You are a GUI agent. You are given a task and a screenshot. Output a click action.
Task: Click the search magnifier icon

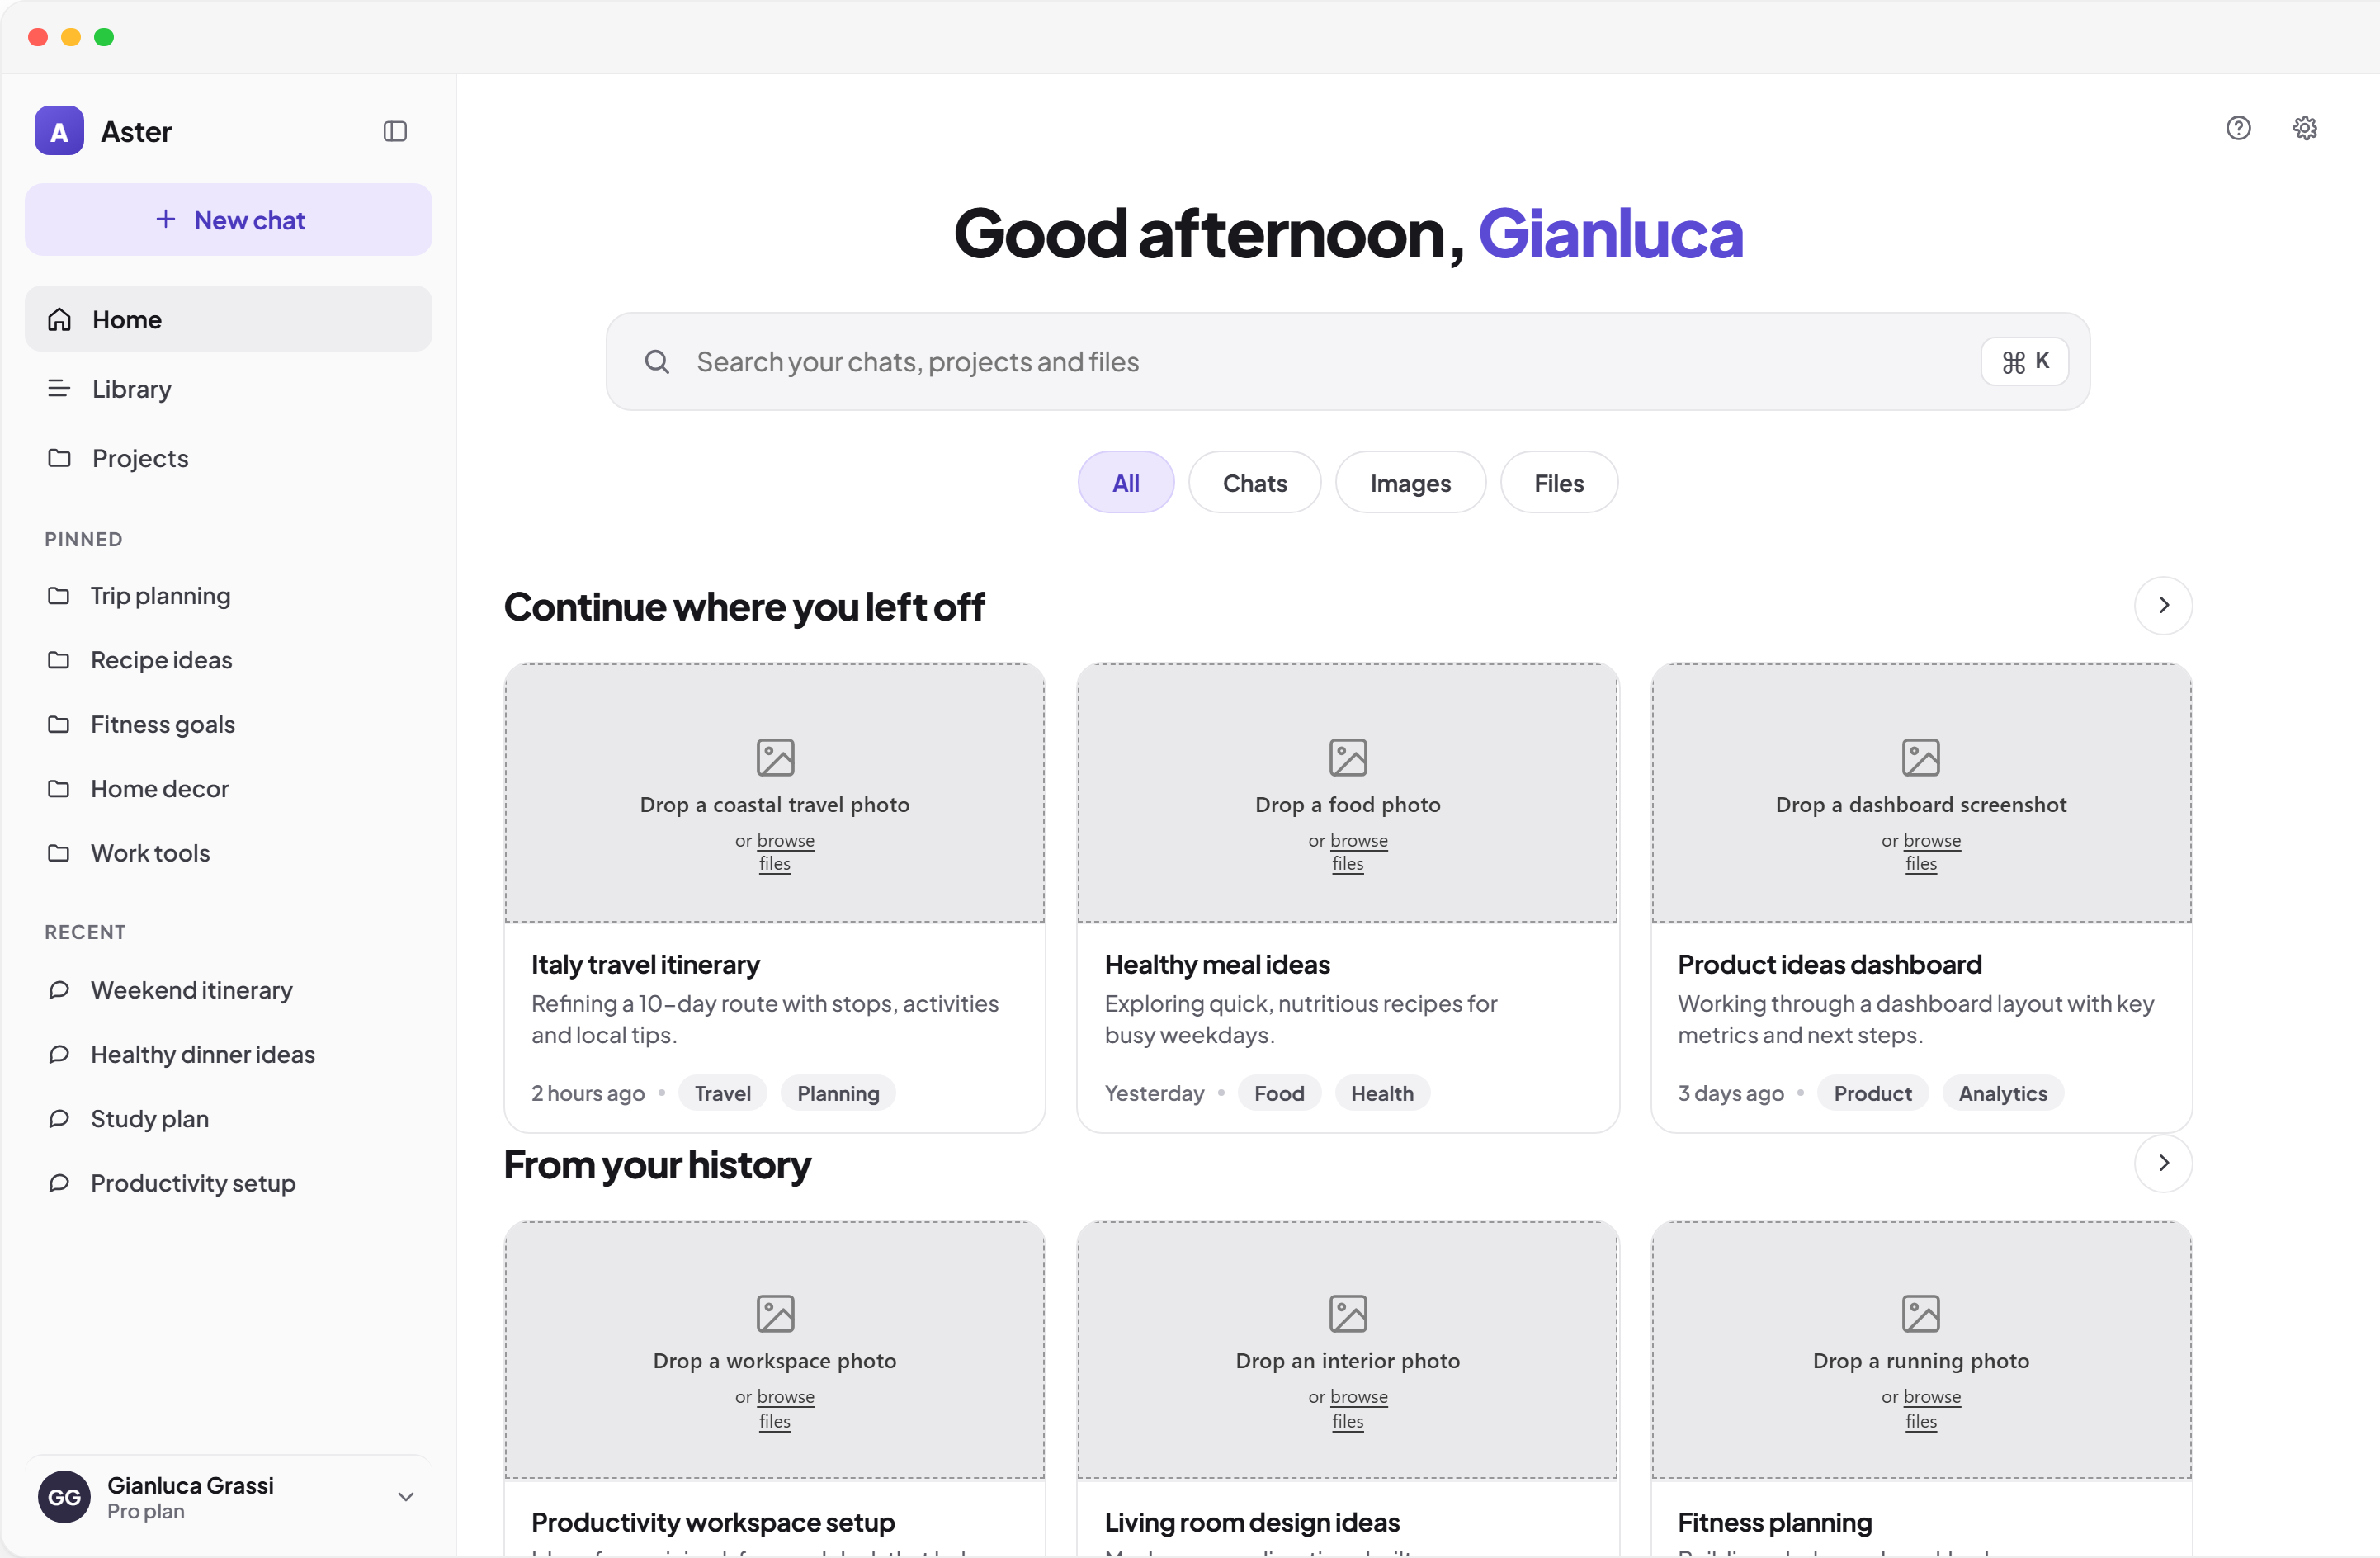pos(657,362)
